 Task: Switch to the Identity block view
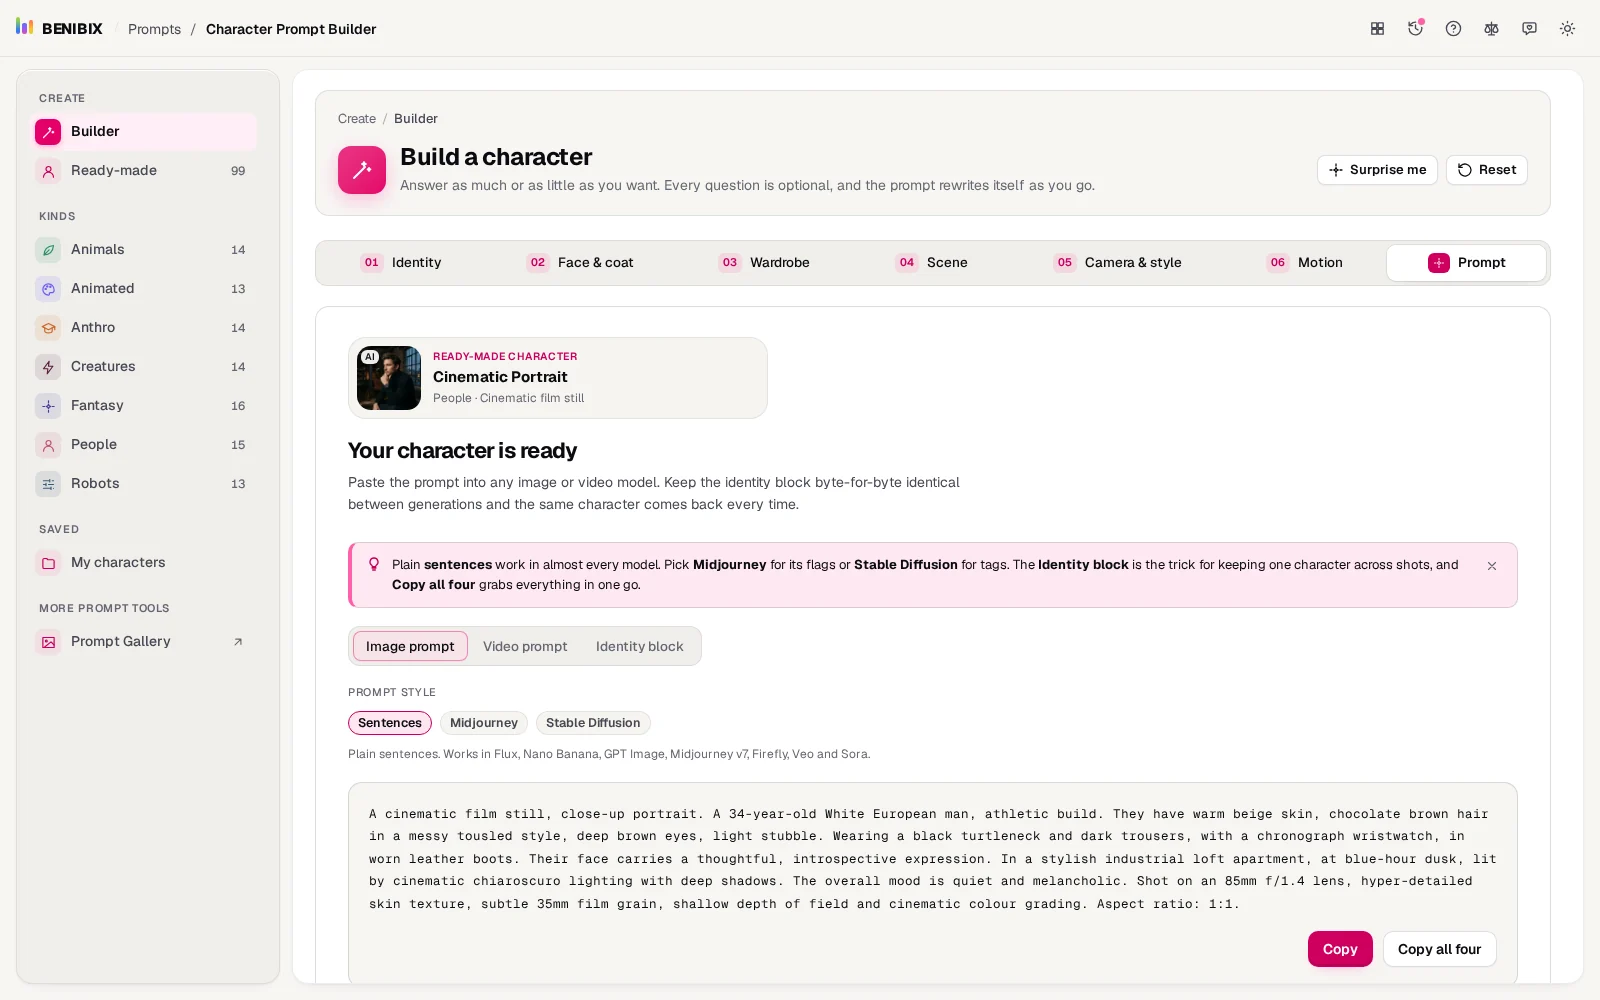tap(640, 646)
